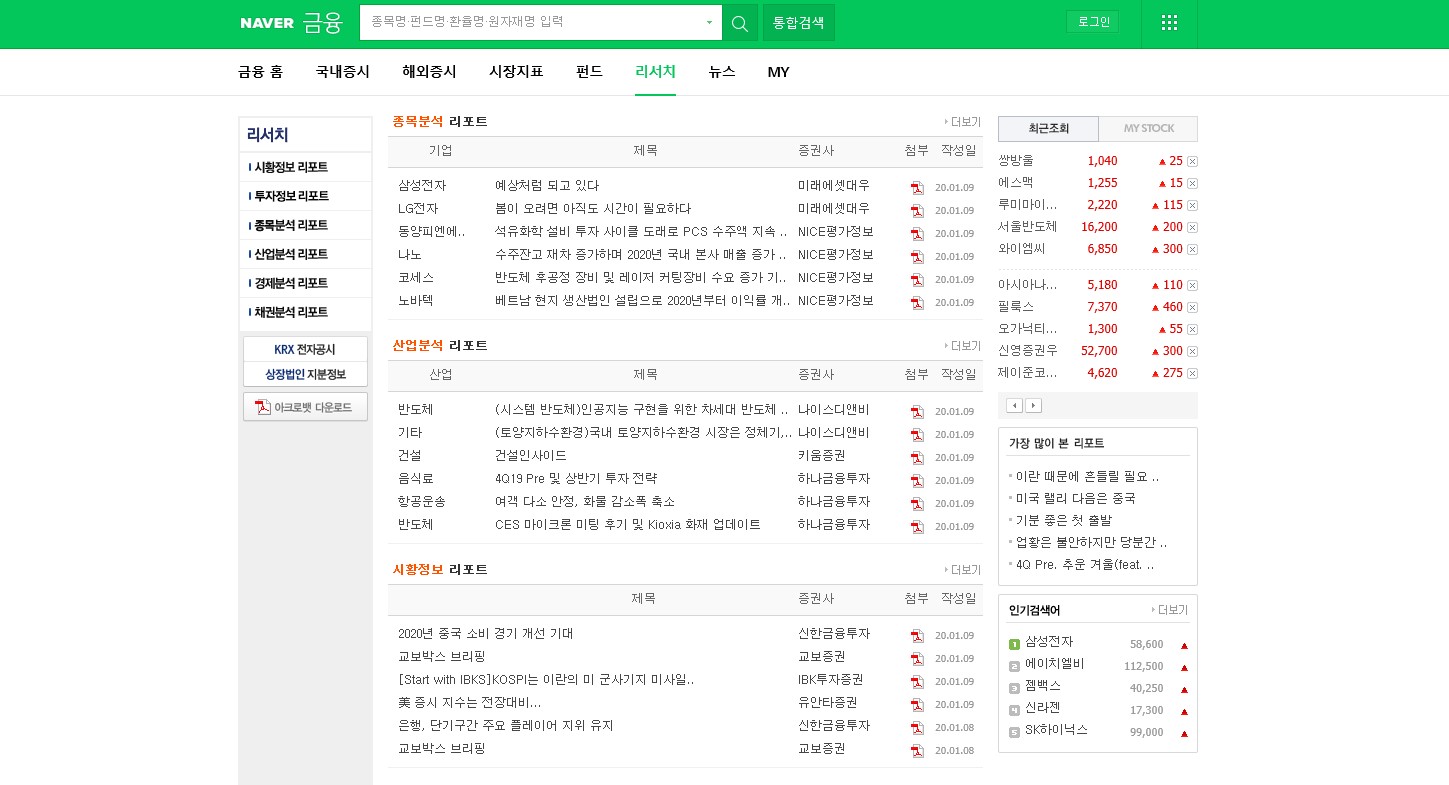Open KRX 전자공시 link
This screenshot has height=785, width=1449.
click(305, 350)
